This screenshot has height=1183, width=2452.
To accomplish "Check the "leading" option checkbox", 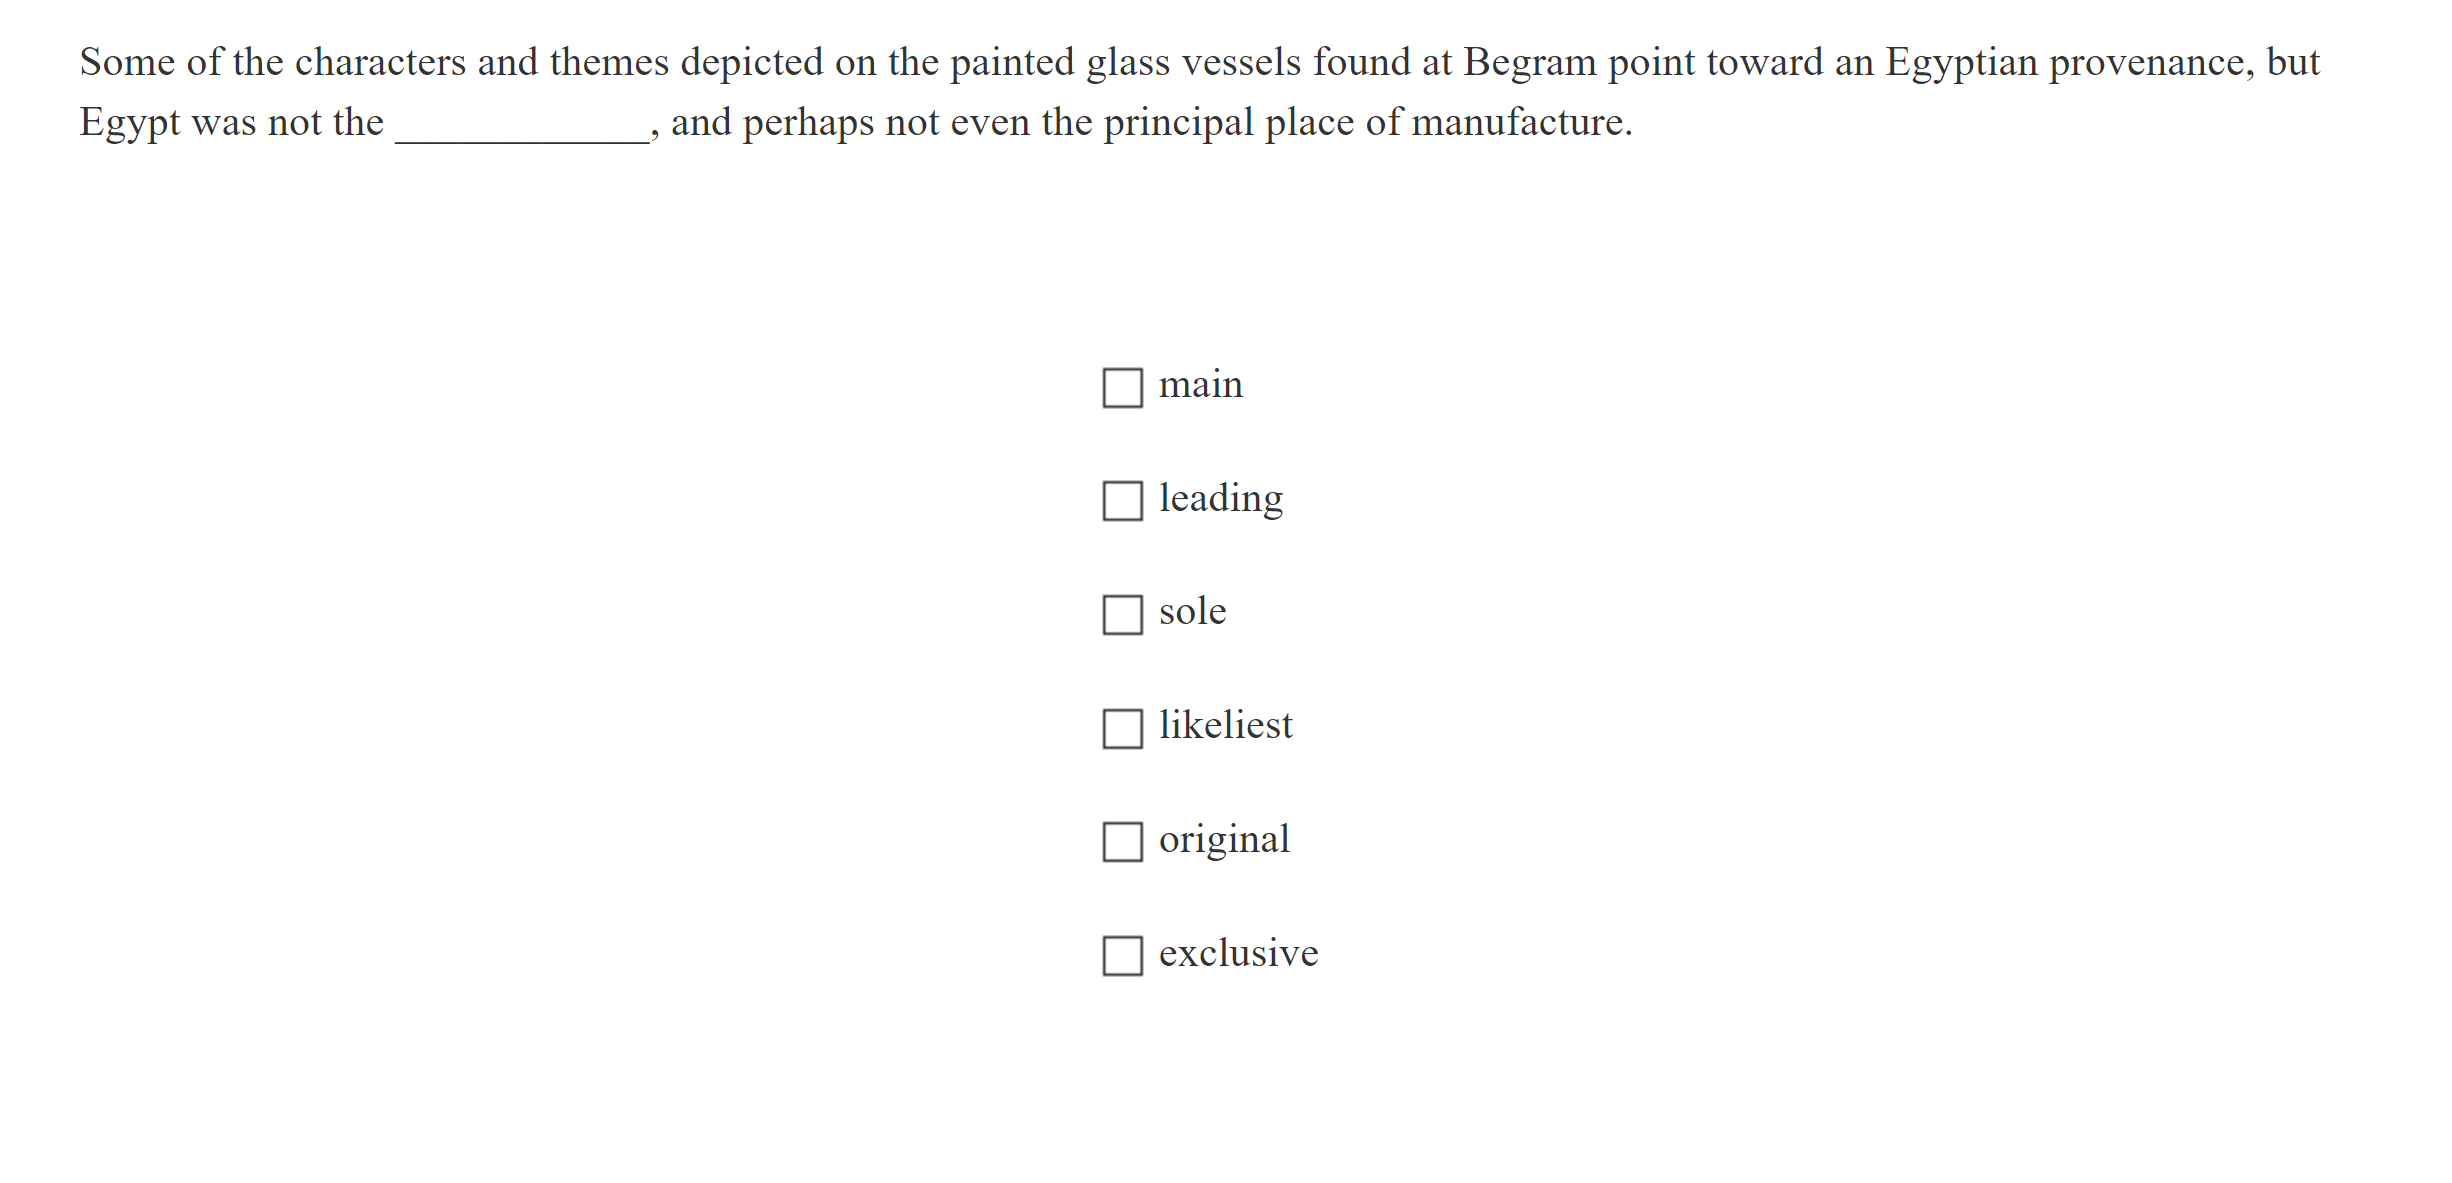I will point(1123,501).
